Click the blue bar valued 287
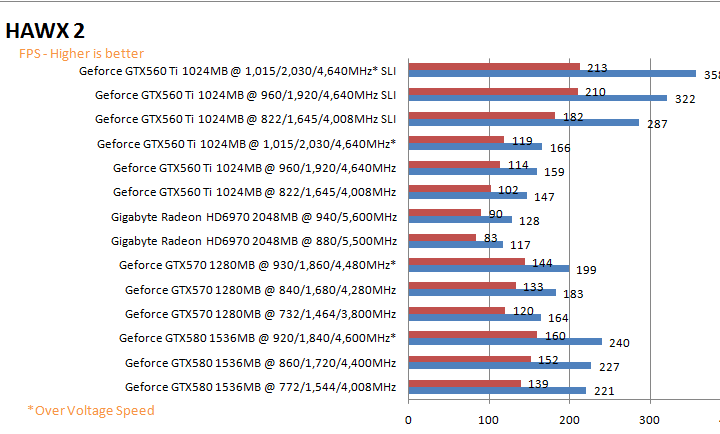Screen dimensions: 720x434 tap(523, 122)
